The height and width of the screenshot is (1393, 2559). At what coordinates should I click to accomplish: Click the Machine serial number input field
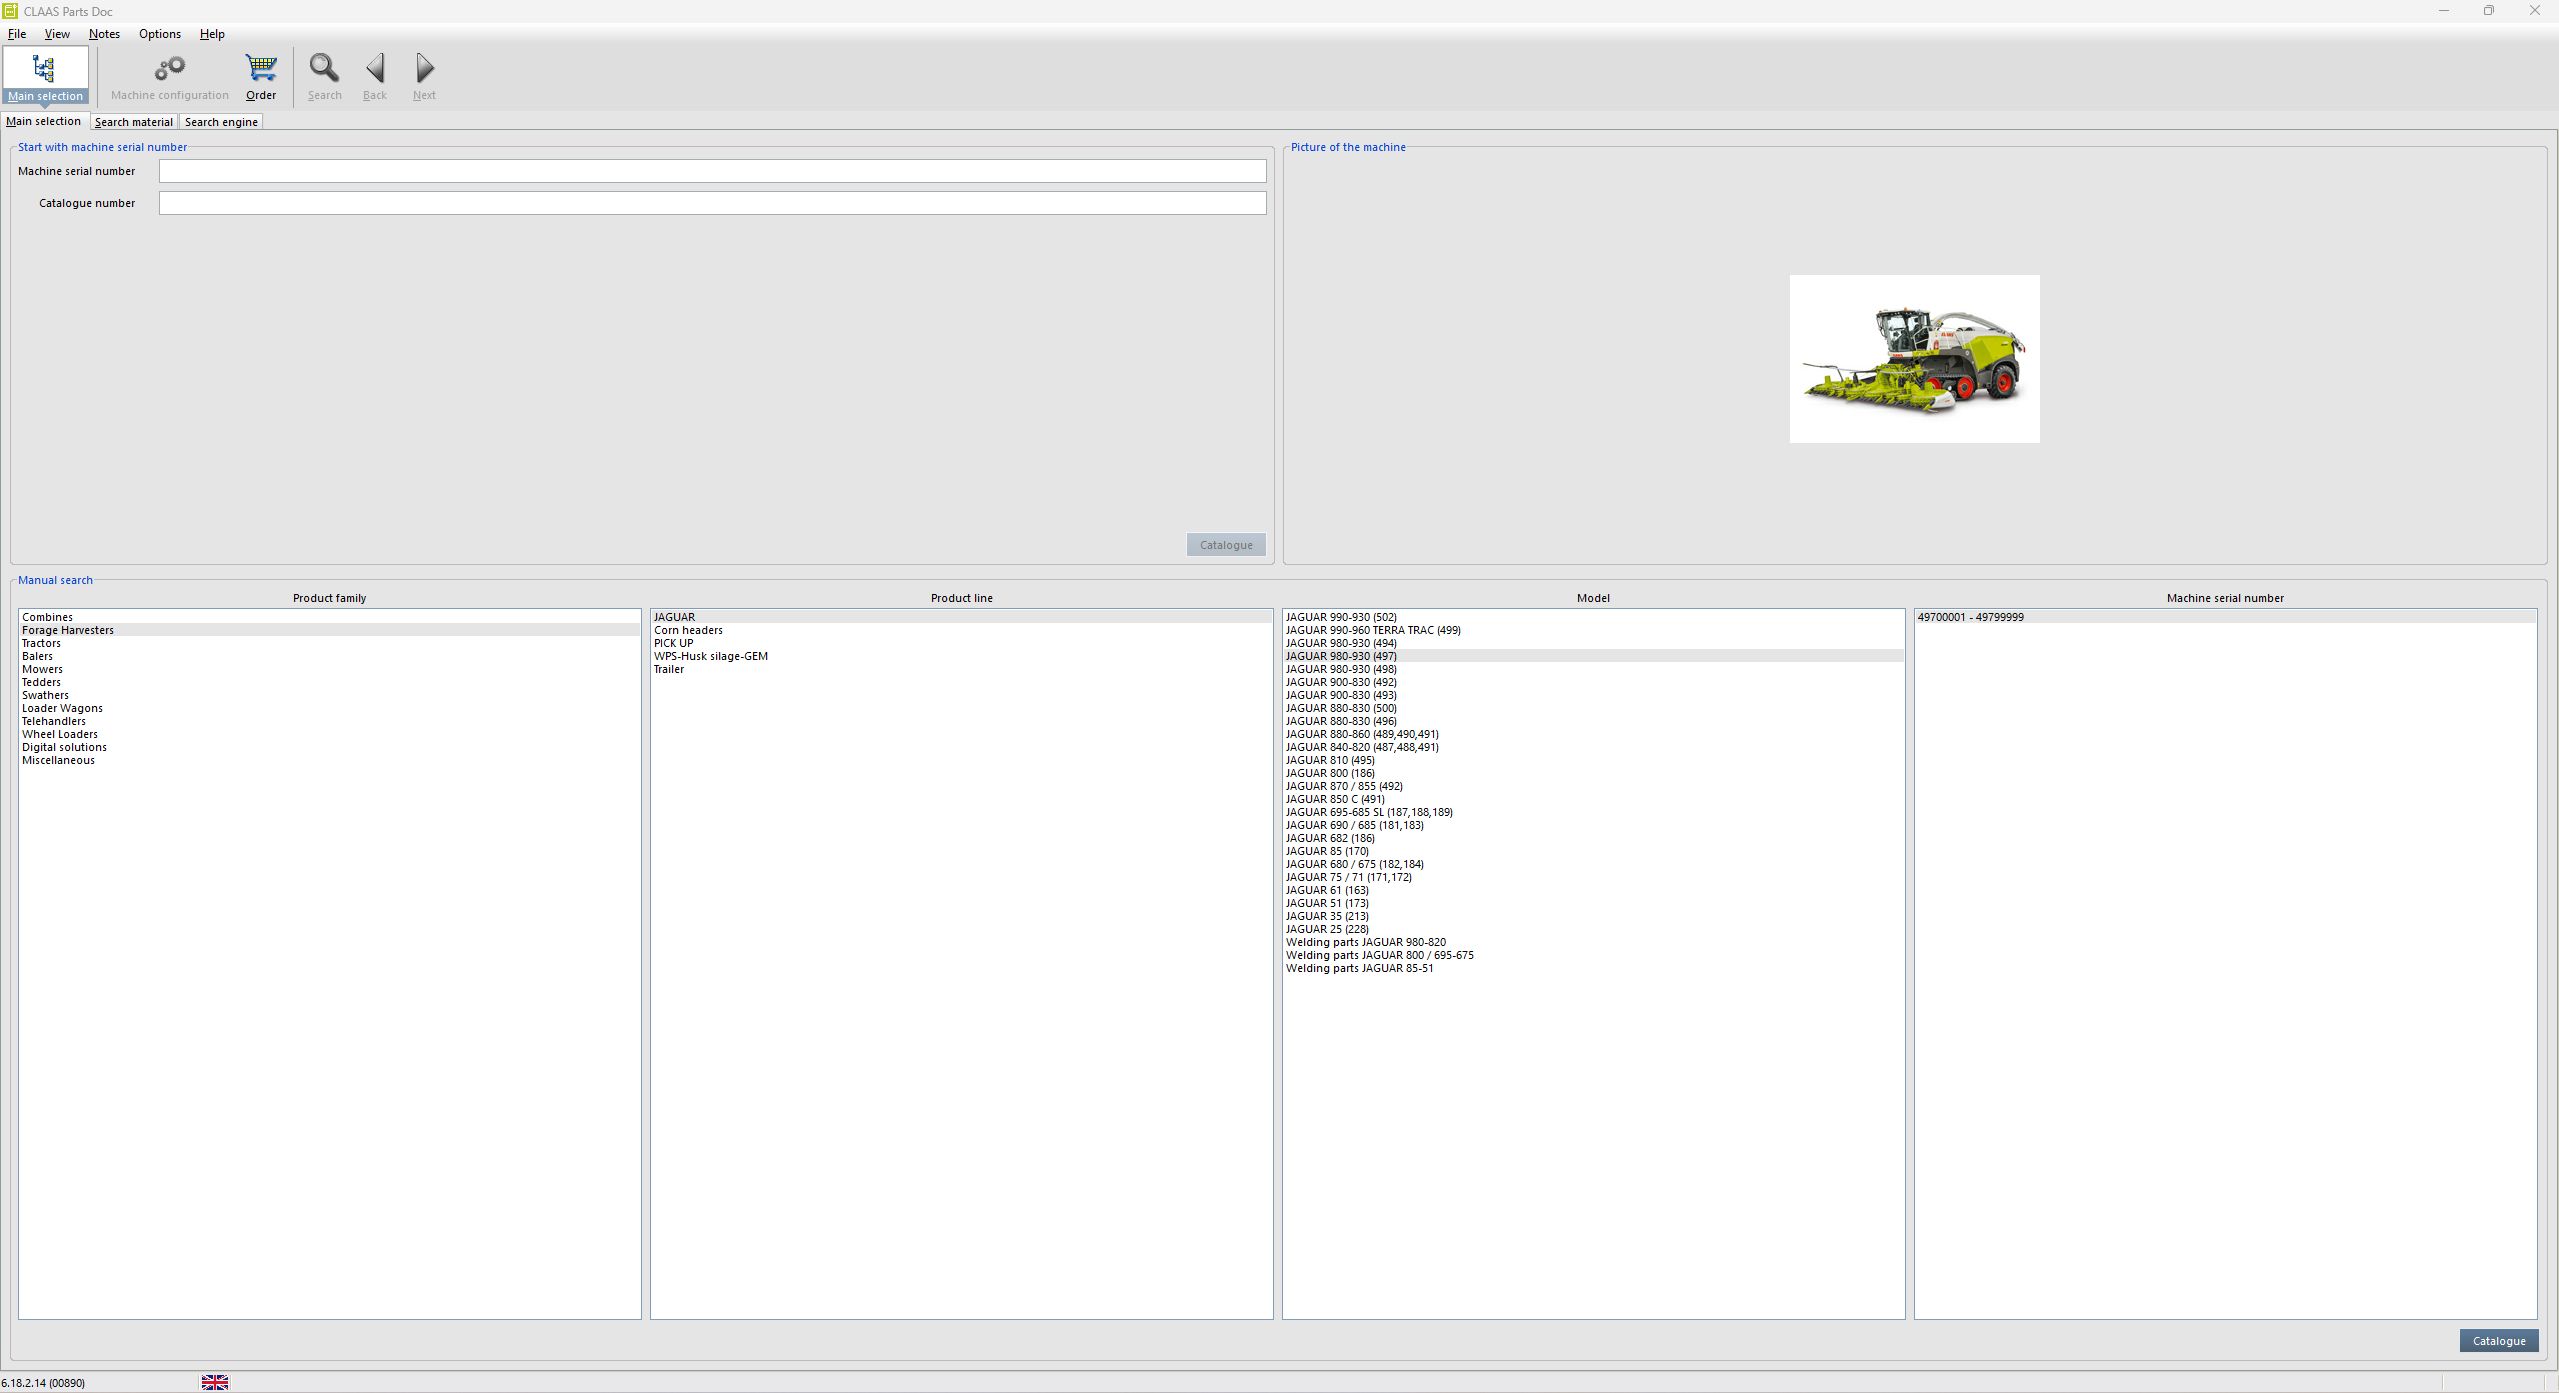(x=712, y=171)
